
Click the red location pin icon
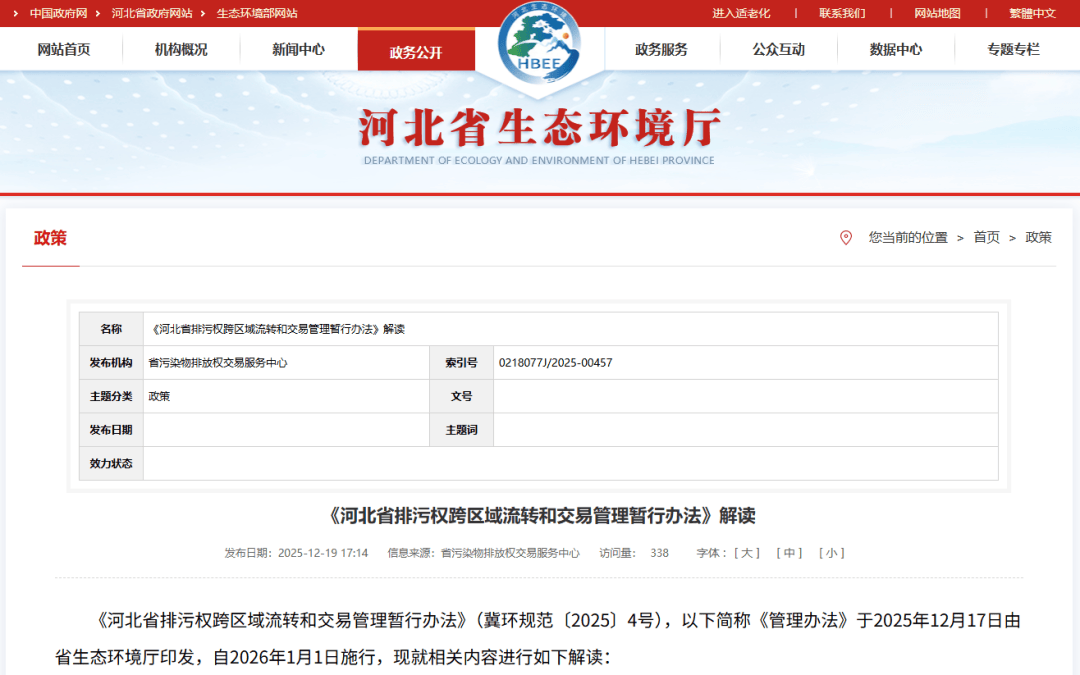[846, 238]
